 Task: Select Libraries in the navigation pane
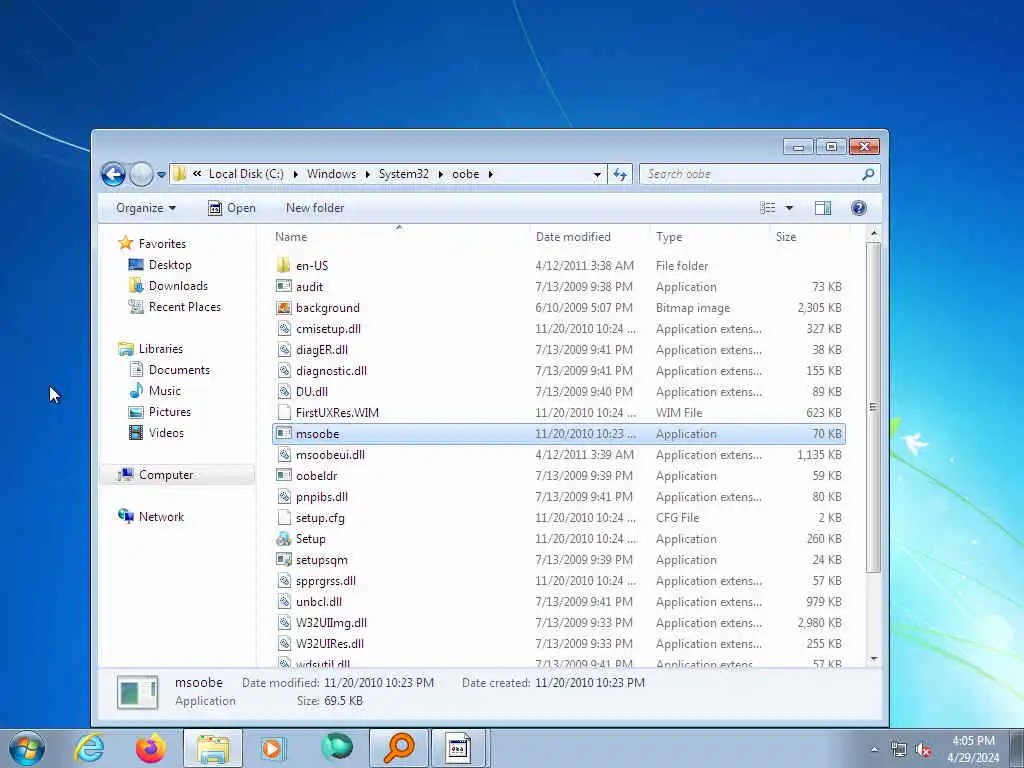[x=161, y=349]
